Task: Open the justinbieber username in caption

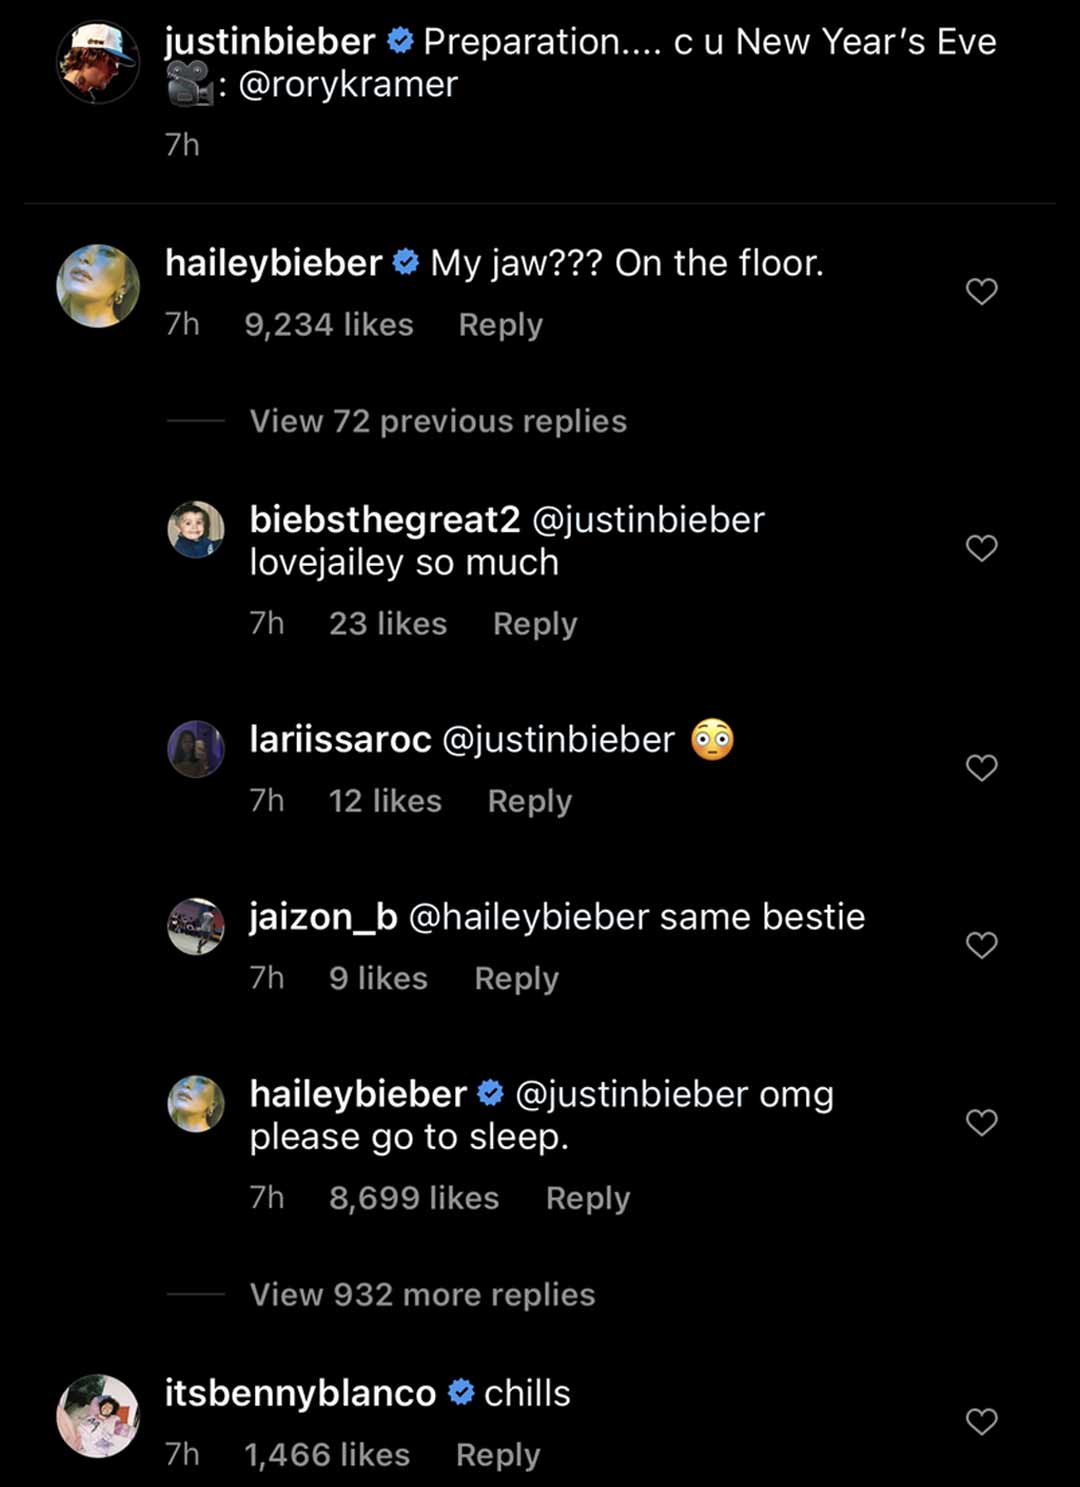Action: 269,42
